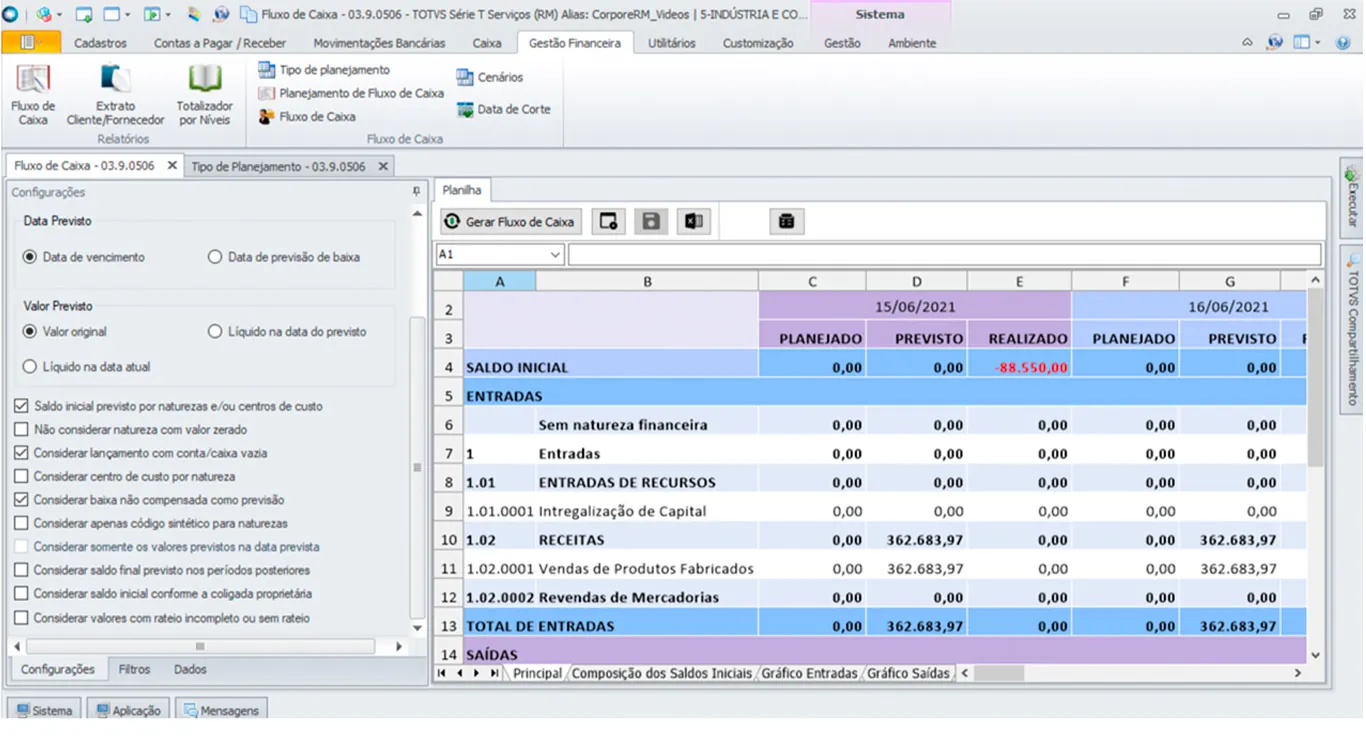The image size is (1366, 756).
Task: Click the Cenários ribbon icon
Action: coord(489,77)
